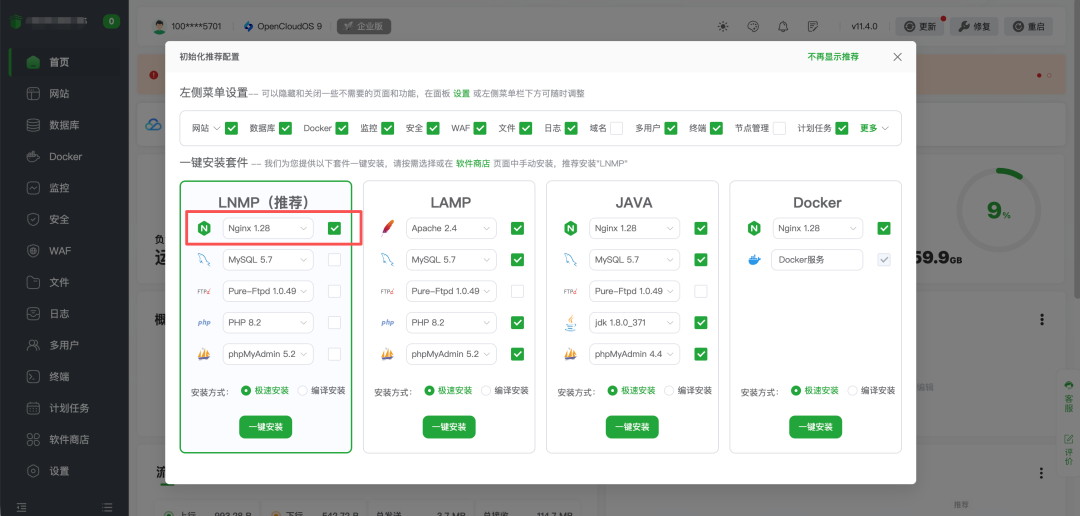The width and height of the screenshot is (1080, 516).
Task: Uncheck the LNMP Nginx 1.28 checkbox
Action: pyautogui.click(x=335, y=229)
